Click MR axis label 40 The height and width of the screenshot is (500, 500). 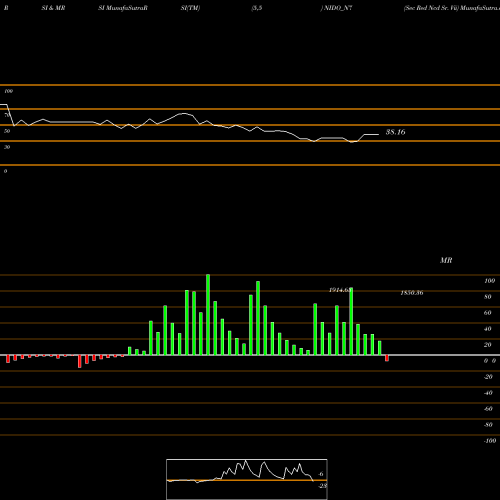[x=488, y=329]
